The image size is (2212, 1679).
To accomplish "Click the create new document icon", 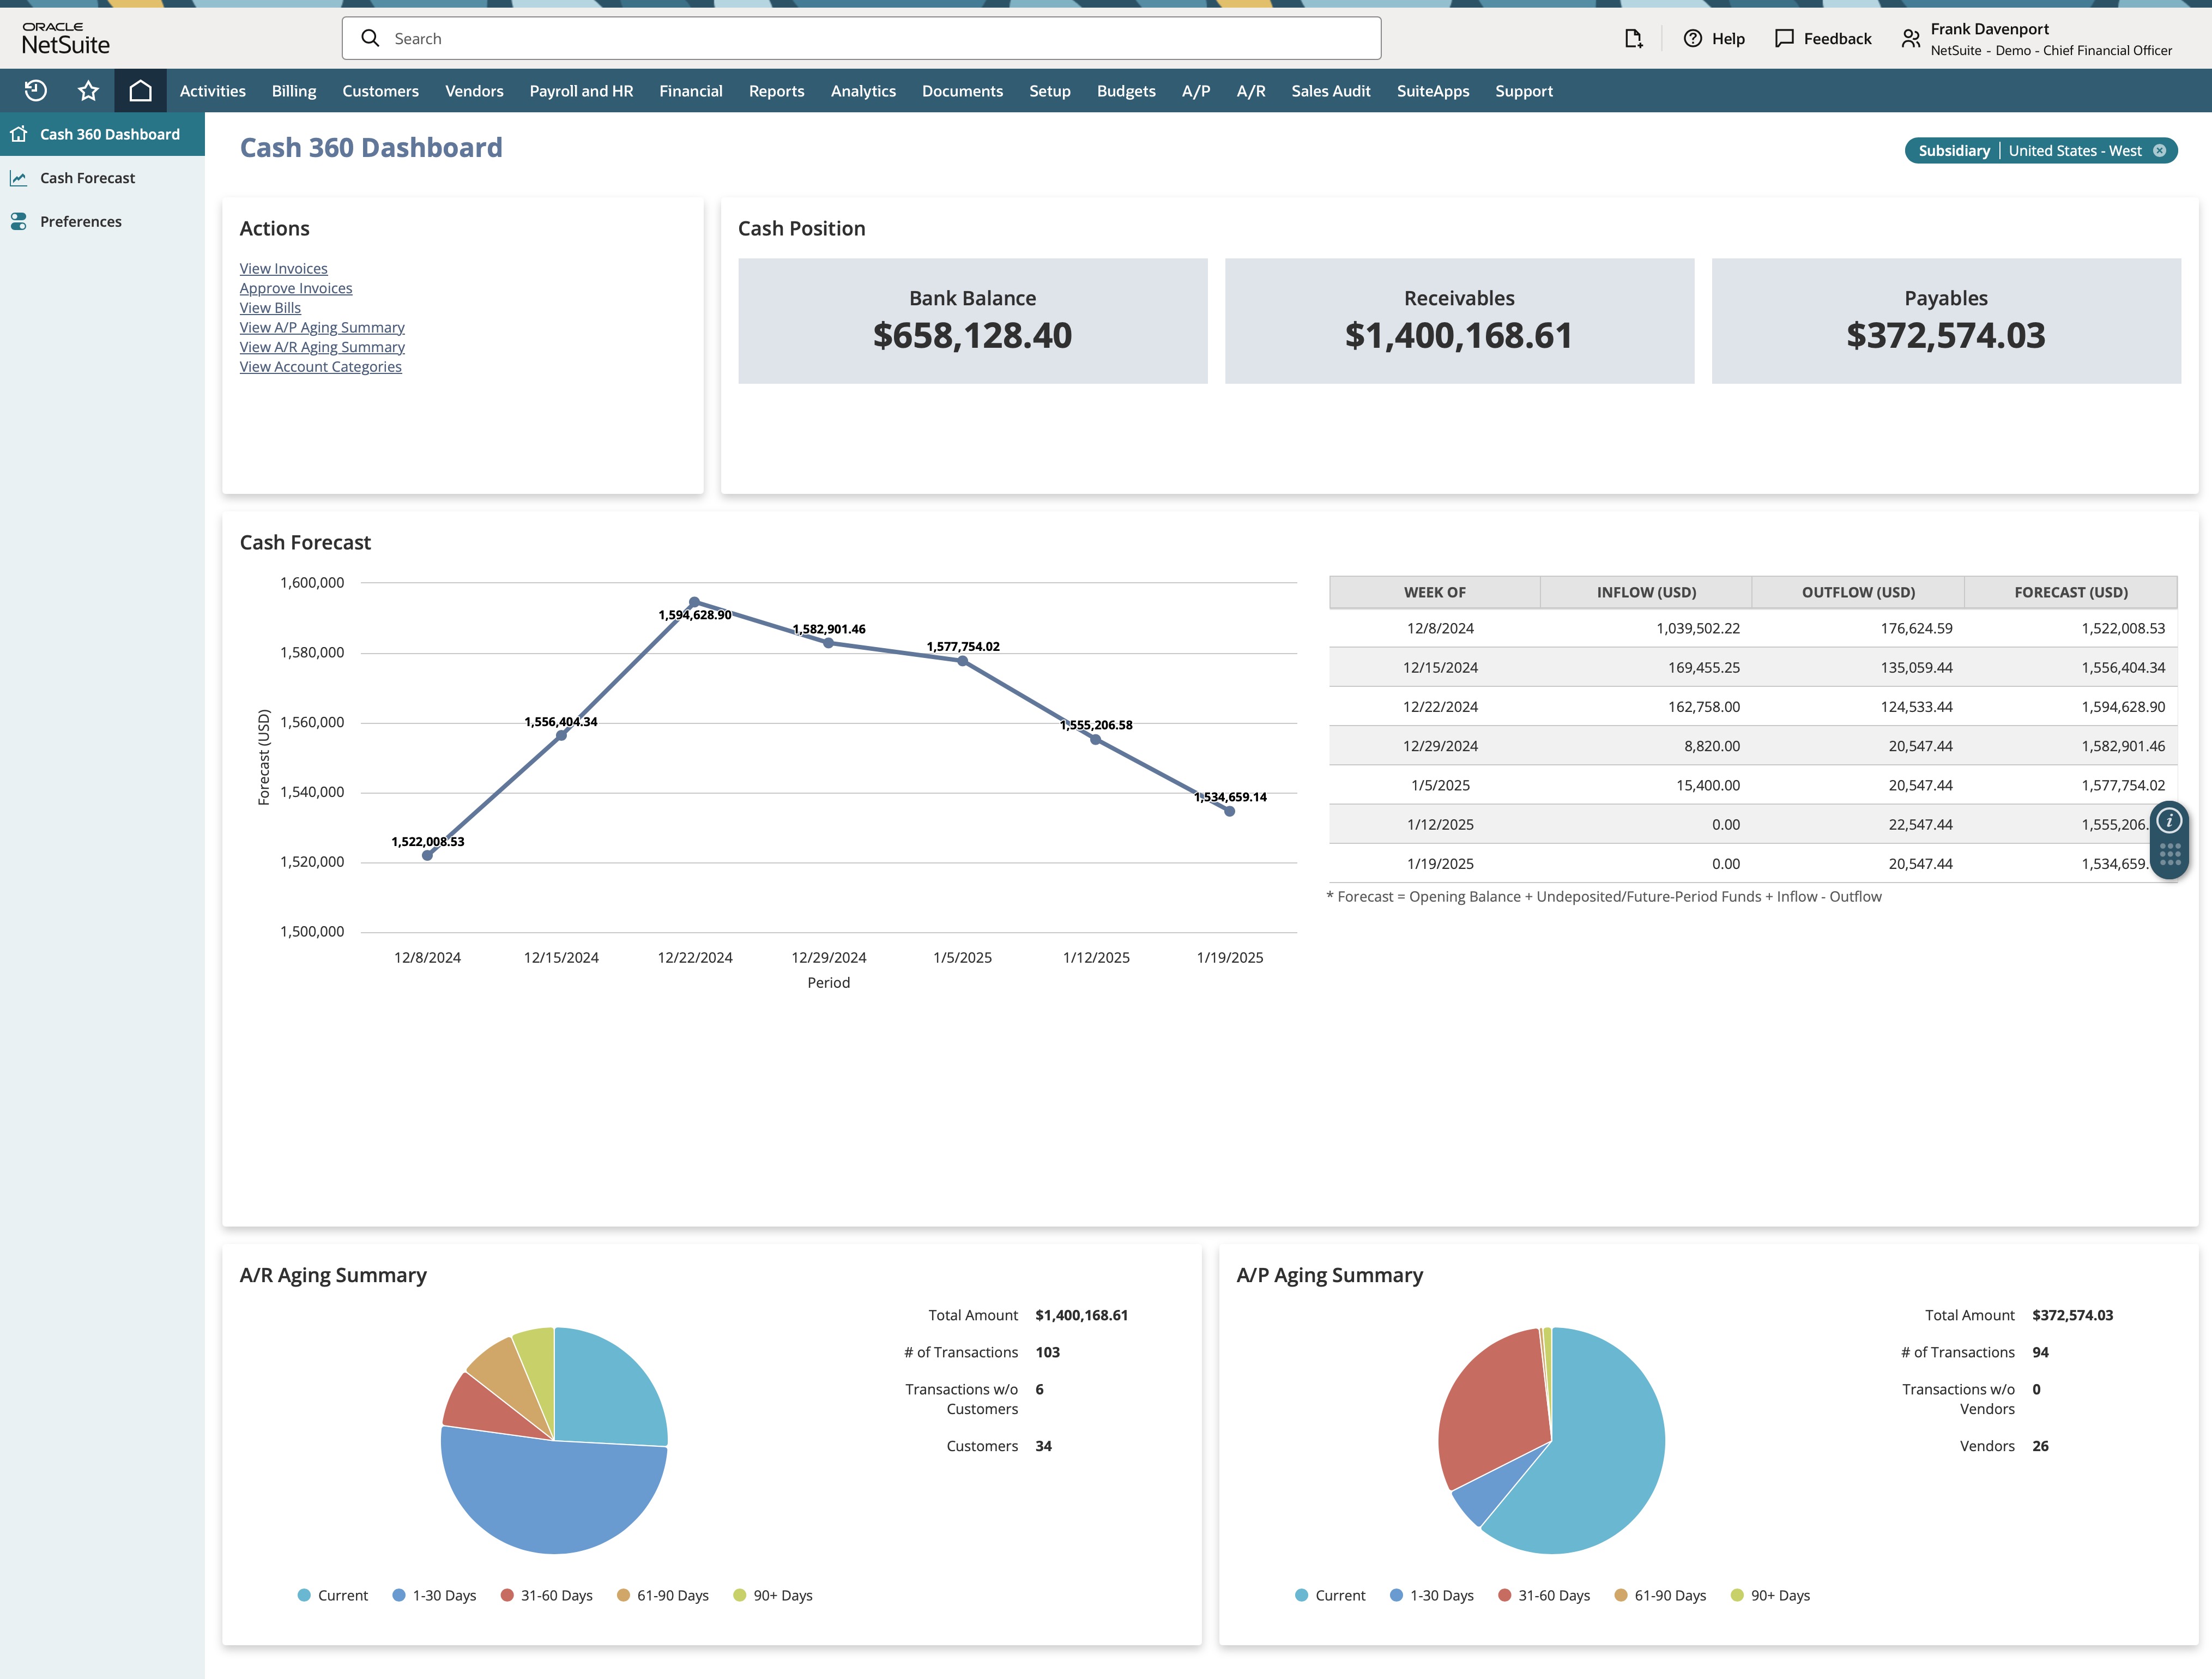I will pos(1634,38).
